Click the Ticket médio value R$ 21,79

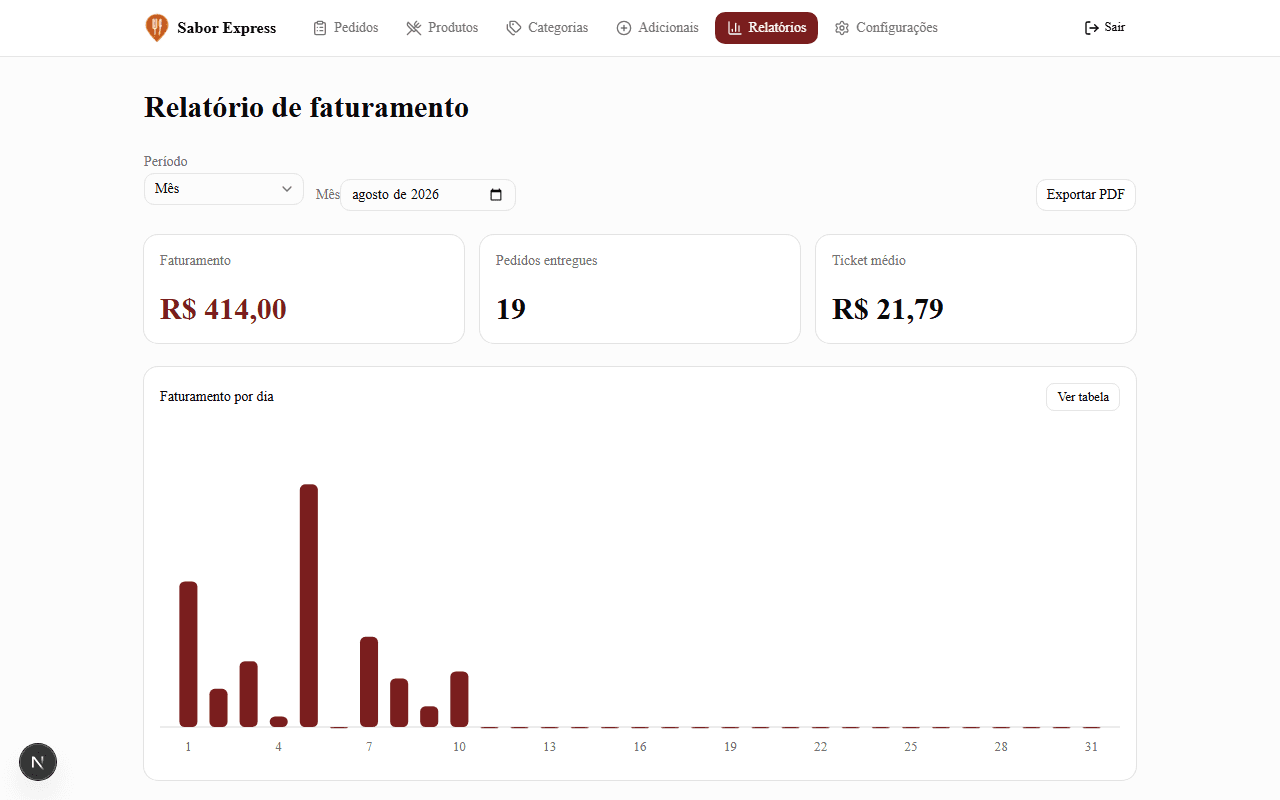tap(888, 309)
